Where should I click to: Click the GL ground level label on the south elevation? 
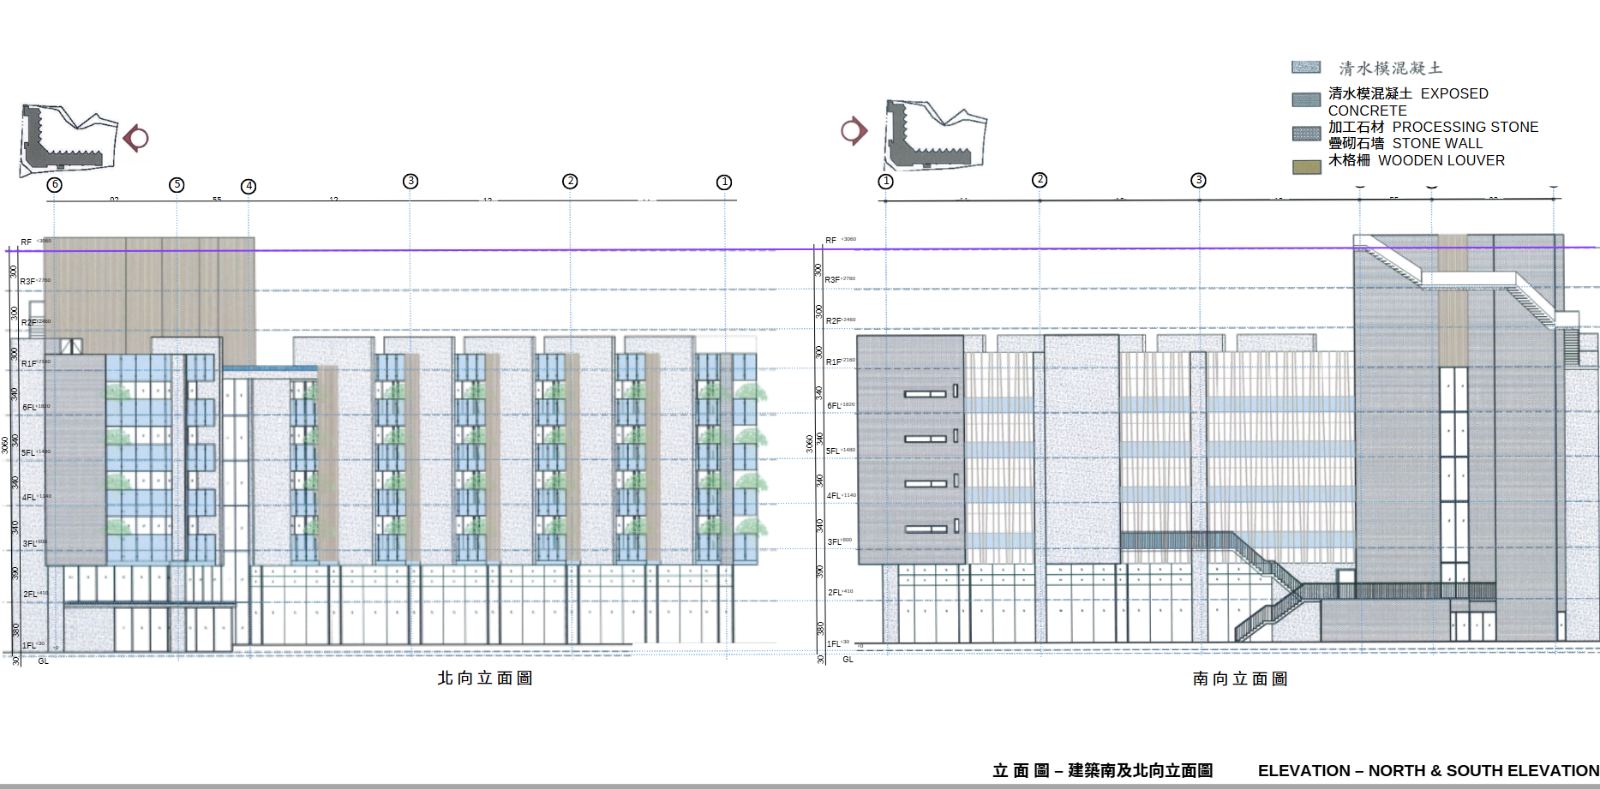(x=848, y=659)
